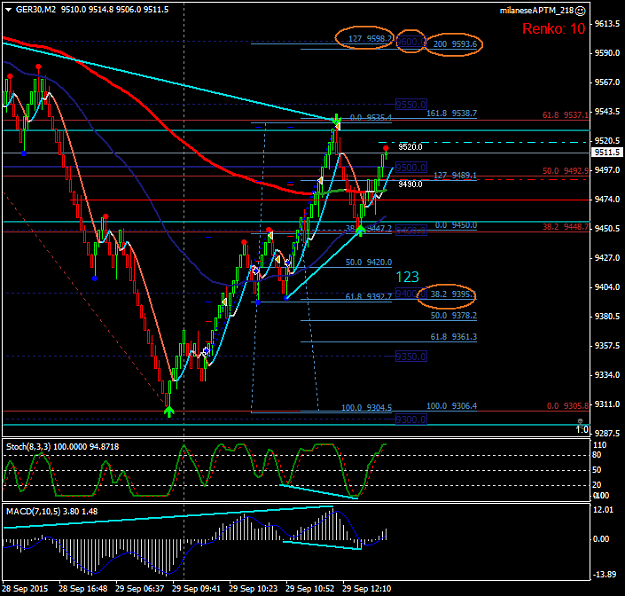Open the chart menu triangle beside GER30,M2
This screenshot has width=625, height=596.
pyautogui.click(x=9, y=10)
